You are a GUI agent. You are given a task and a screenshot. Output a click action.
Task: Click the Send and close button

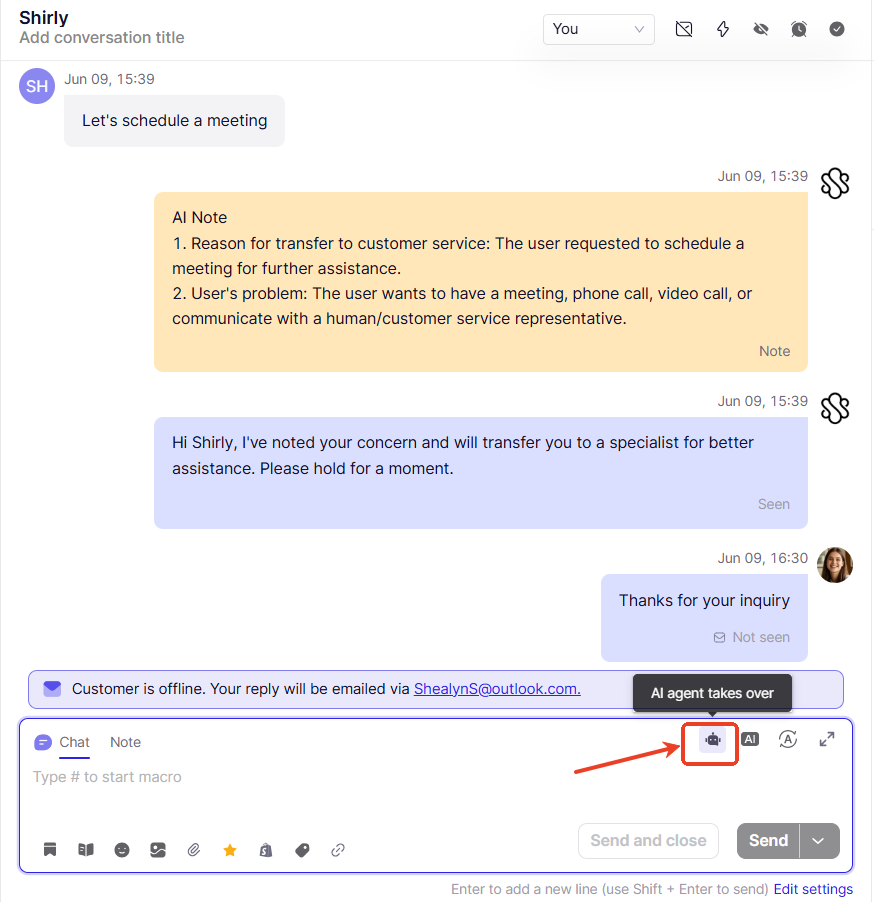(x=648, y=840)
